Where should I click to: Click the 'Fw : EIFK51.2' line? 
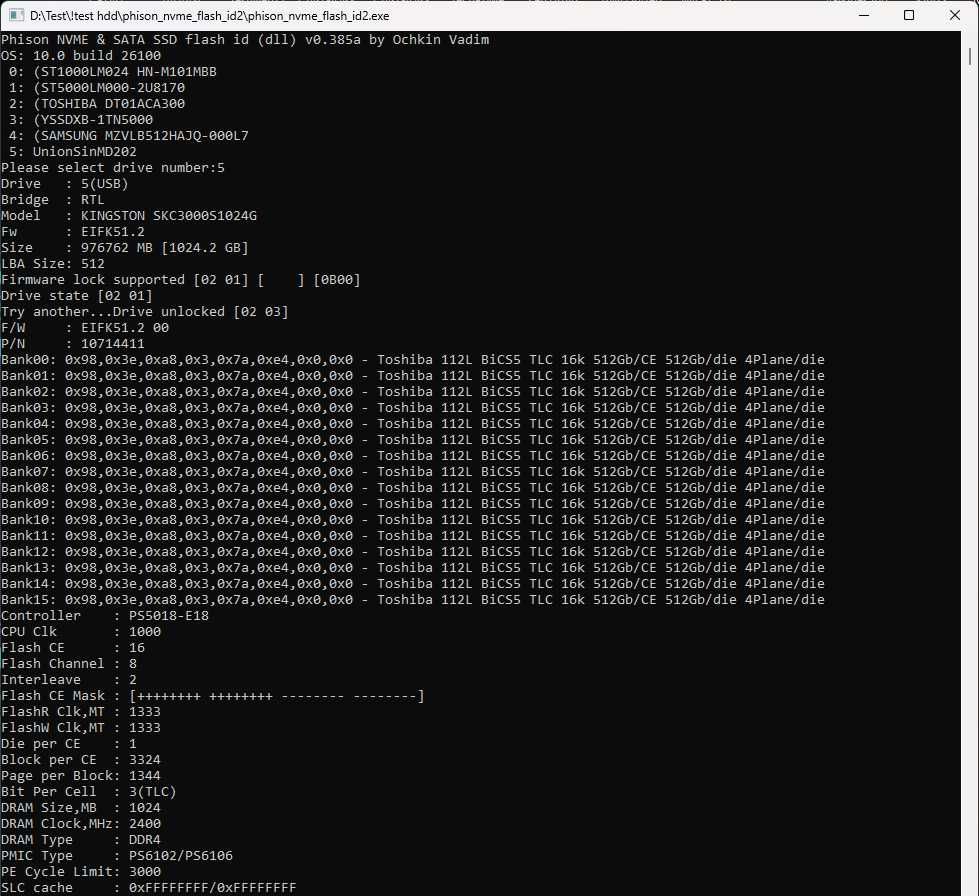click(x=73, y=232)
